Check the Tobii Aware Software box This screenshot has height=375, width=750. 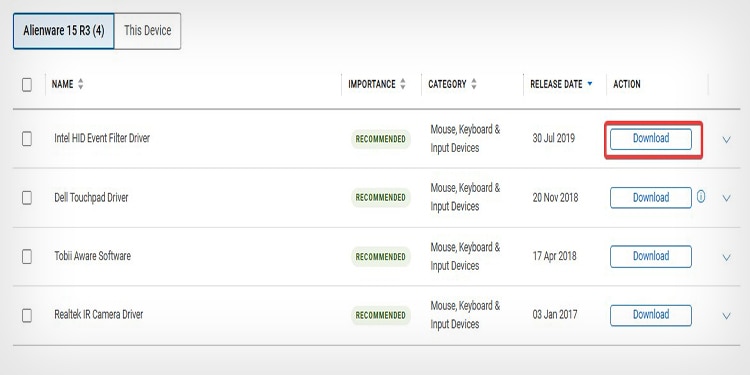27,256
